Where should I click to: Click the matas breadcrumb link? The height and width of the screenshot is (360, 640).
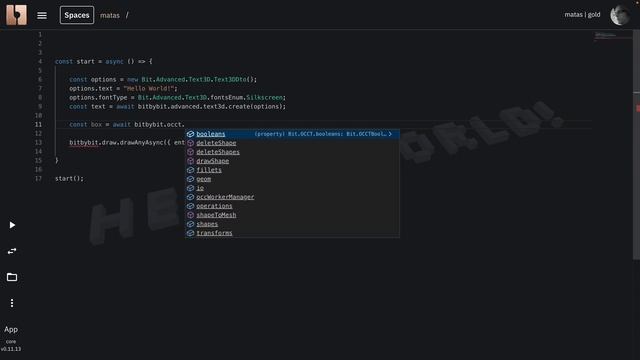coord(110,16)
